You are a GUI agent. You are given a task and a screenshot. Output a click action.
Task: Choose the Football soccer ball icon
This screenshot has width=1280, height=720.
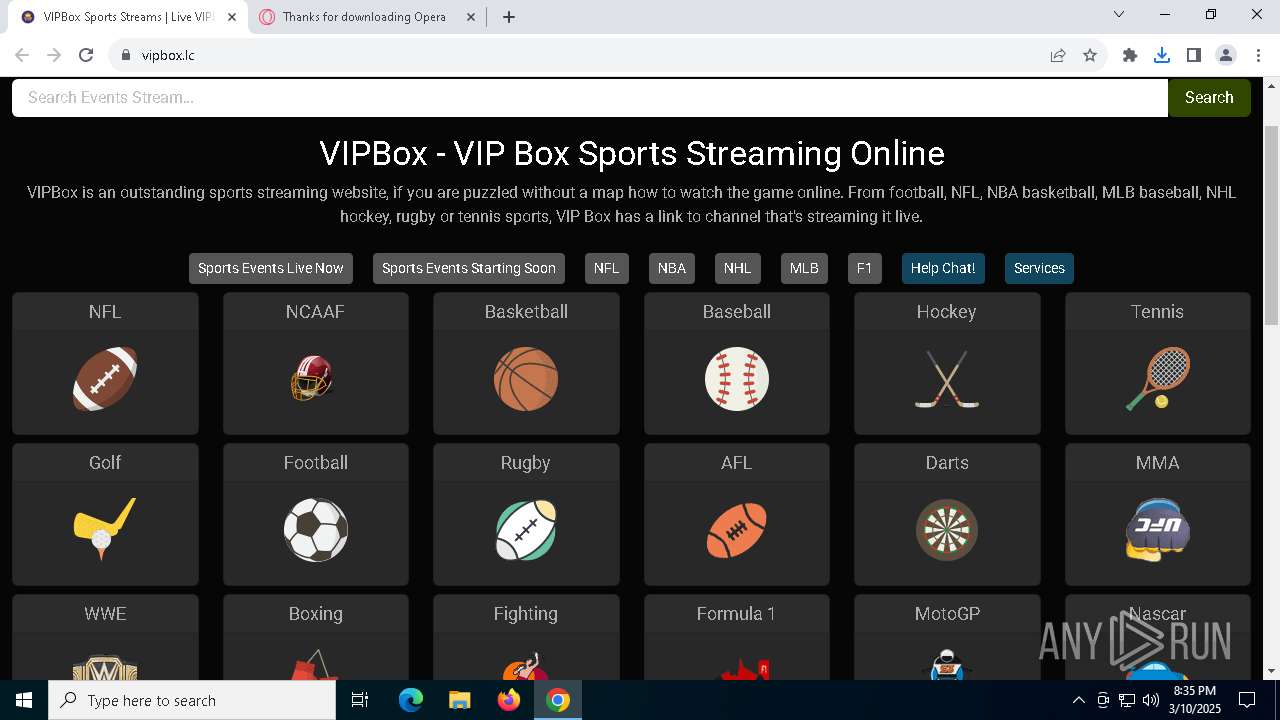(315, 530)
